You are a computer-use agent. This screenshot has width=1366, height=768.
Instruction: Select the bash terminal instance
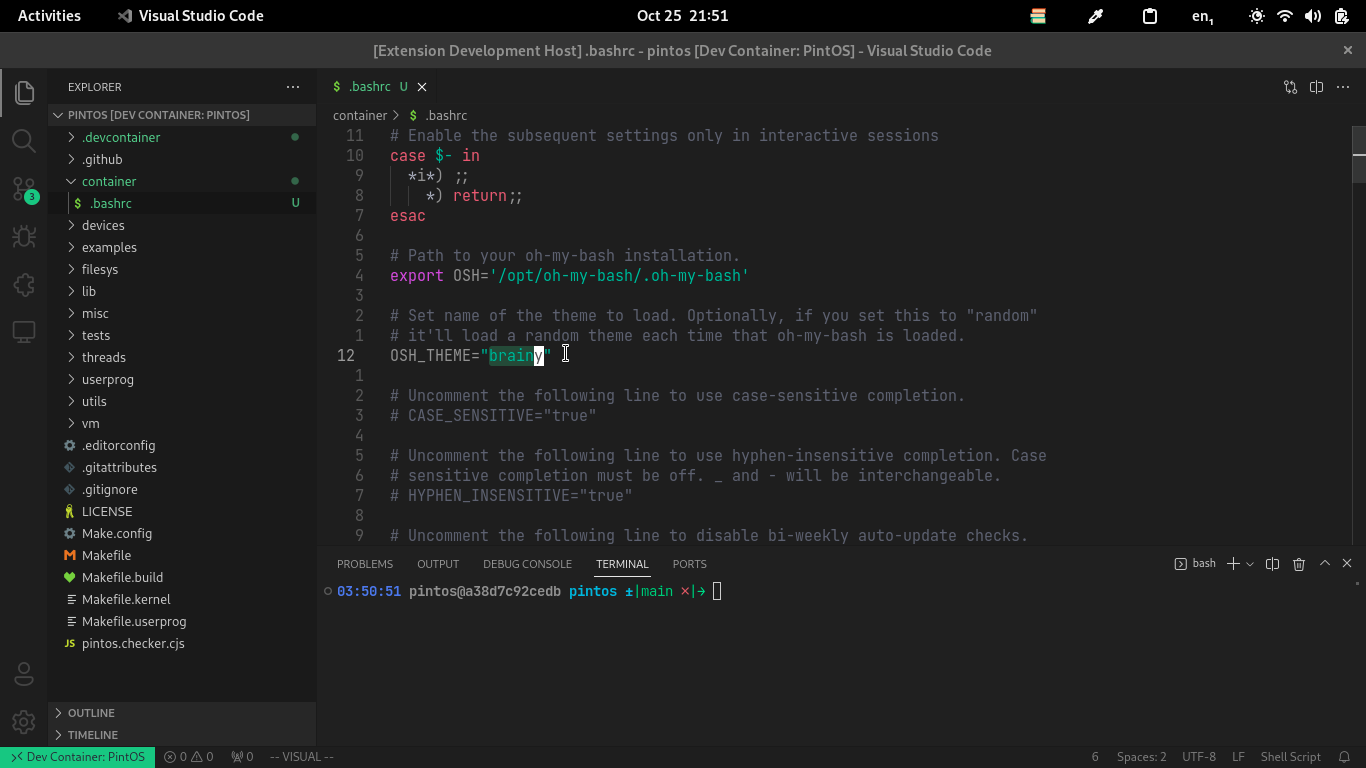pyautogui.click(x=1195, y=564)
